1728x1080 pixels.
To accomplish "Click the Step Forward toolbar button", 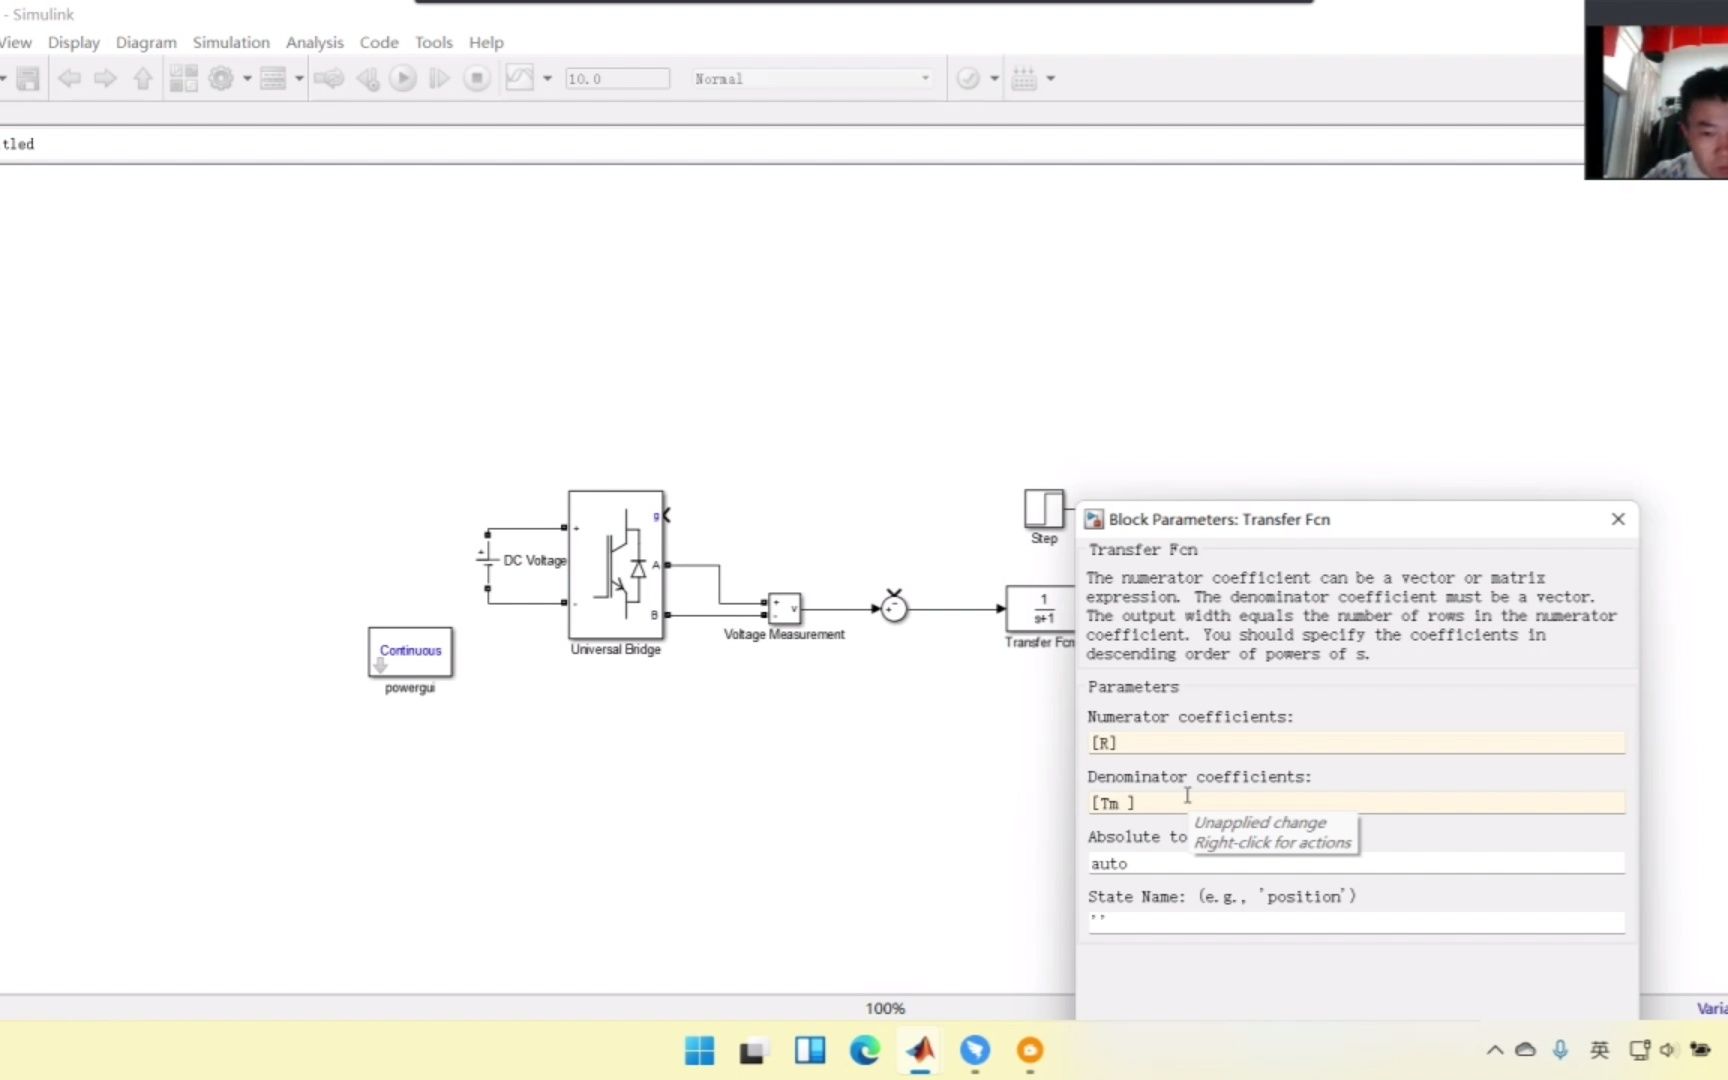I will (439, 78).
